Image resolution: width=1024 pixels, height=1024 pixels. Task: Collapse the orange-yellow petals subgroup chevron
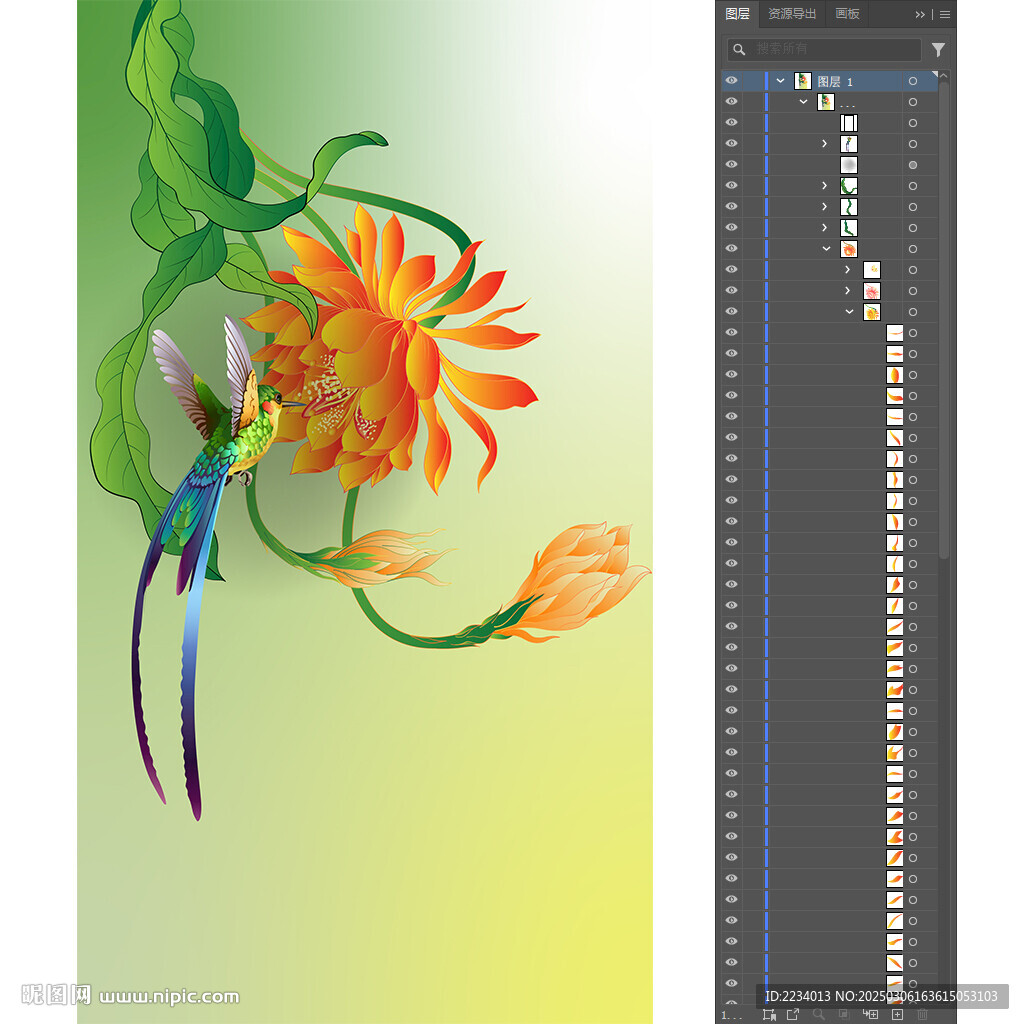click(849, 312)
